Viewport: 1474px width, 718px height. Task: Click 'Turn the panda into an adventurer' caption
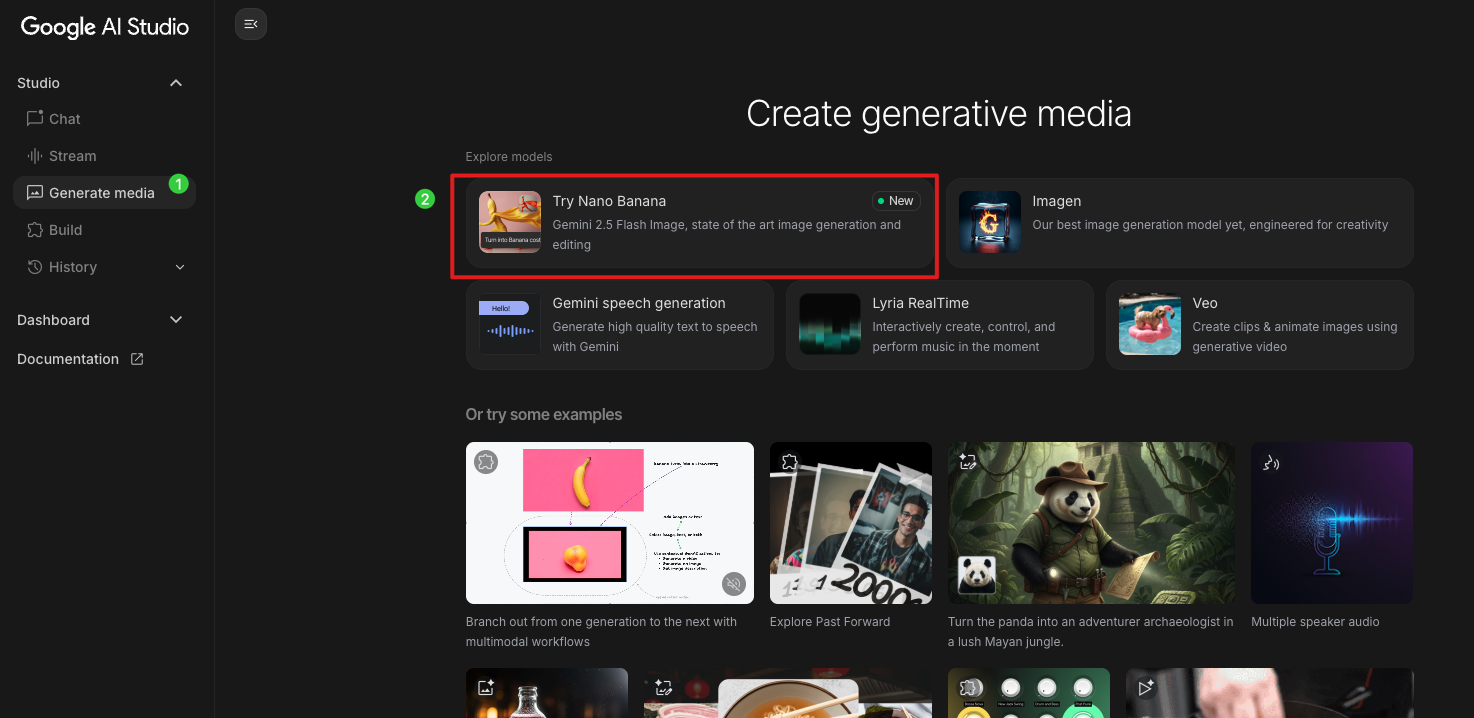click(1091, 632)
